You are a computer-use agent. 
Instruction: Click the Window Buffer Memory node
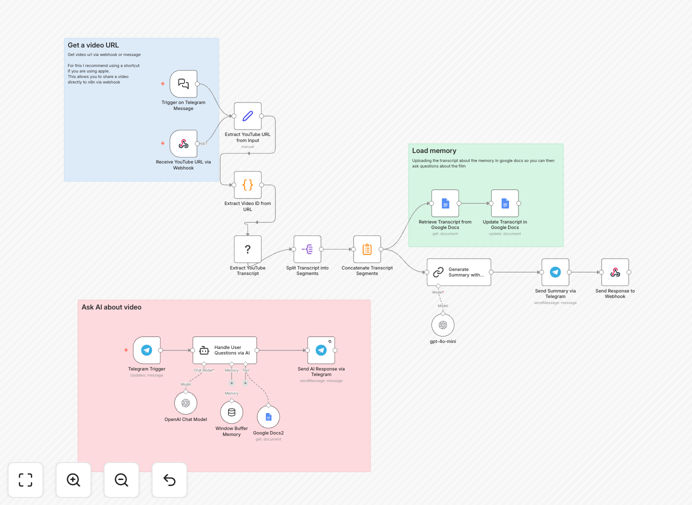(231, 412)
